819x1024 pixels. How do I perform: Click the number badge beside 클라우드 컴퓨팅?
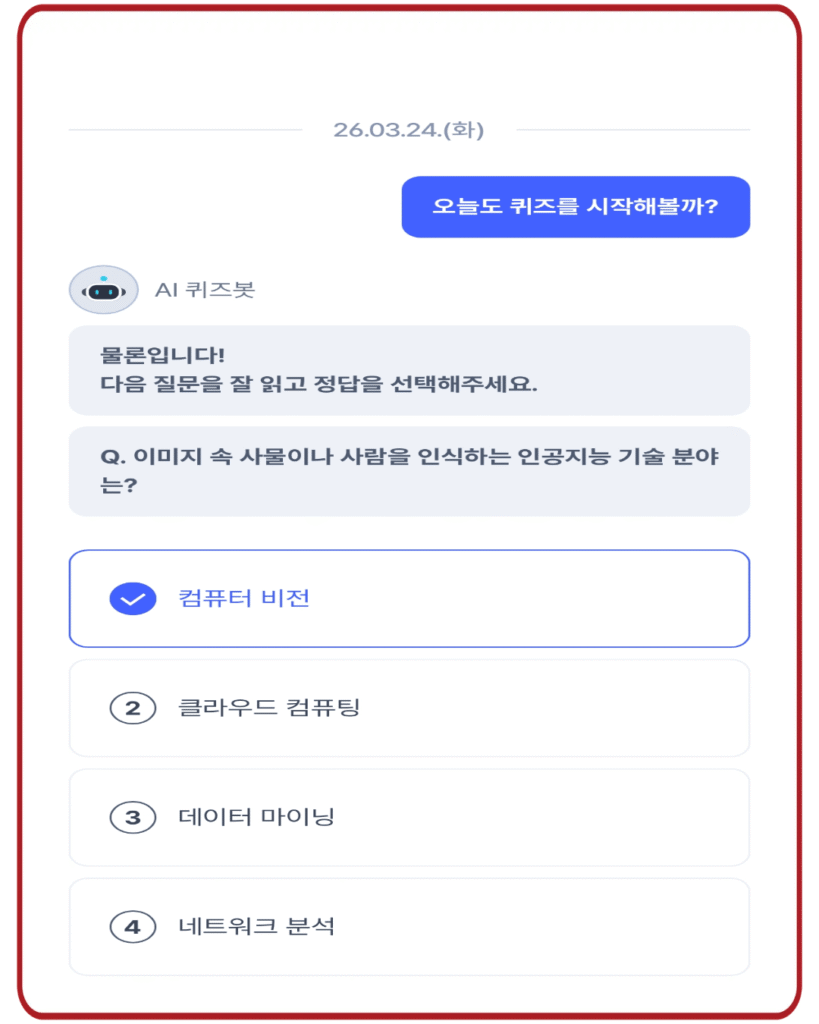pyautogui.click(x=131, y=708)
